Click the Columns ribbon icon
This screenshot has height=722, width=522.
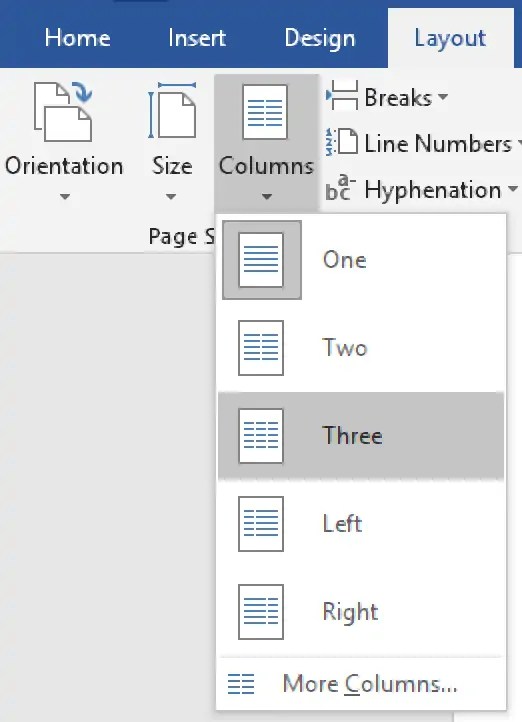pos(265,111)
